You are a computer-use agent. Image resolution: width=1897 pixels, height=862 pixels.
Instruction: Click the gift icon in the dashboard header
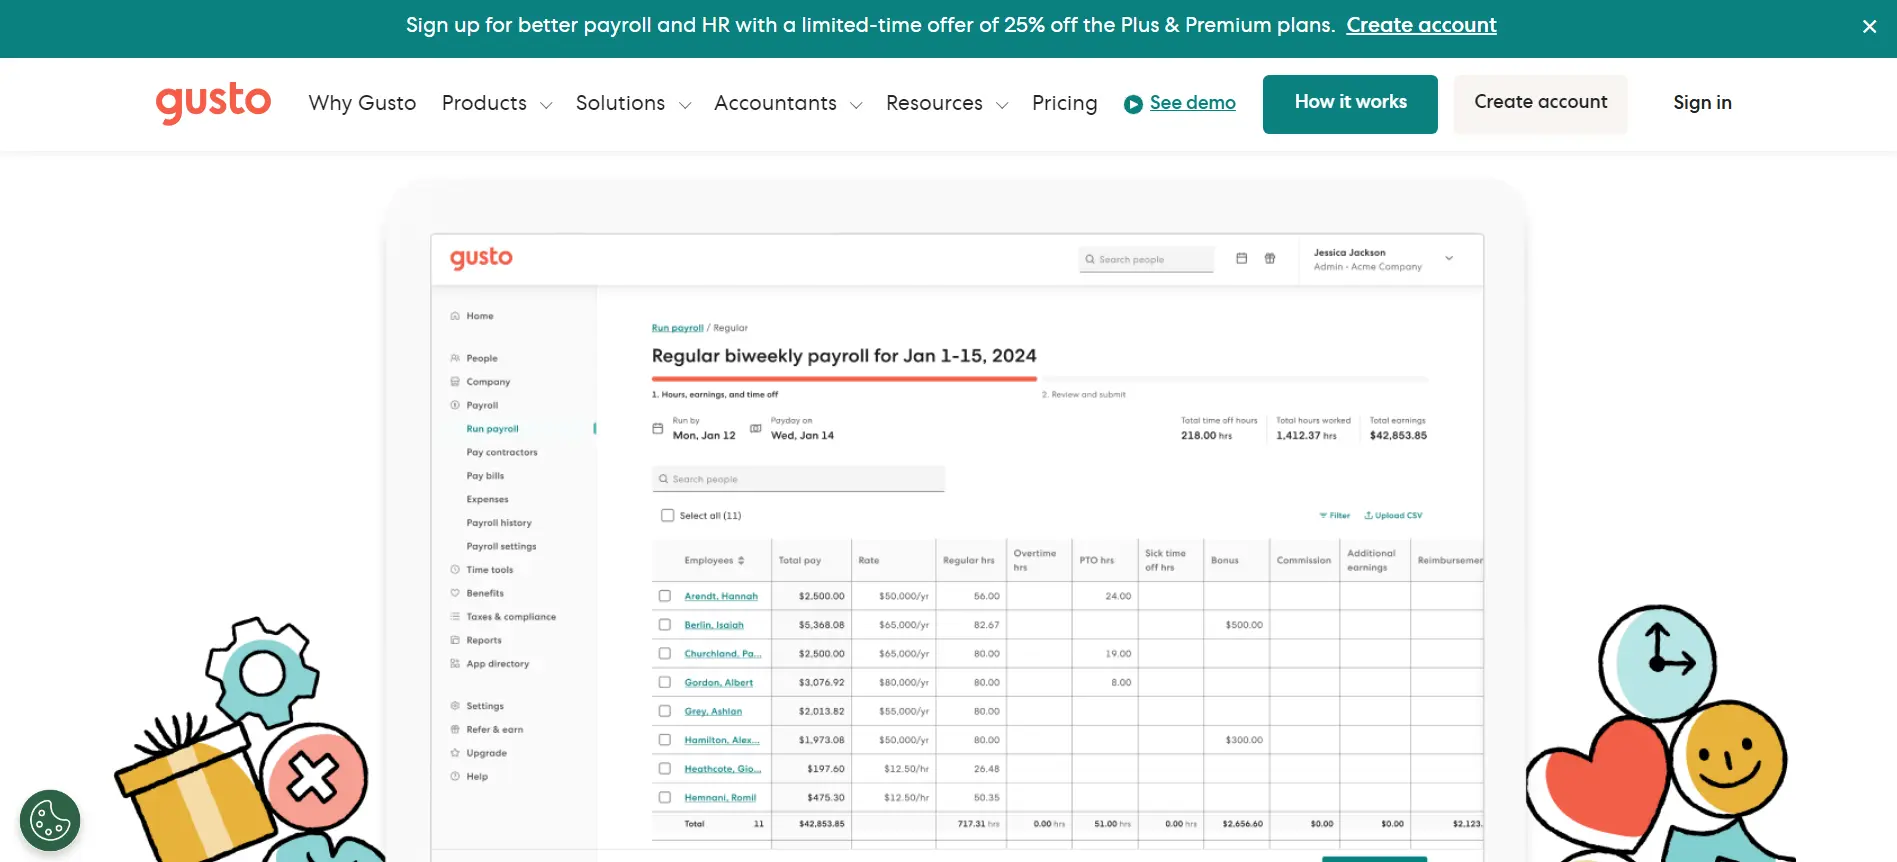(x=1270, y=258)
